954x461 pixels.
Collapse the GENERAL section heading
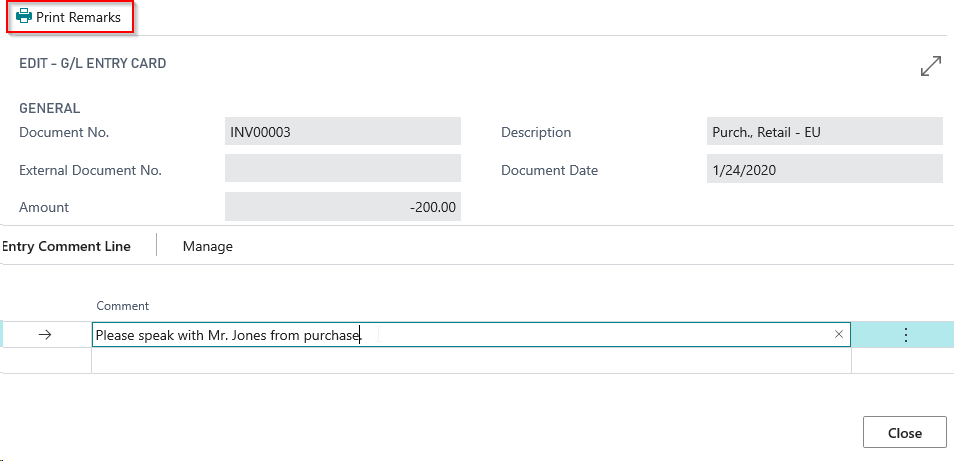point(50,108)
